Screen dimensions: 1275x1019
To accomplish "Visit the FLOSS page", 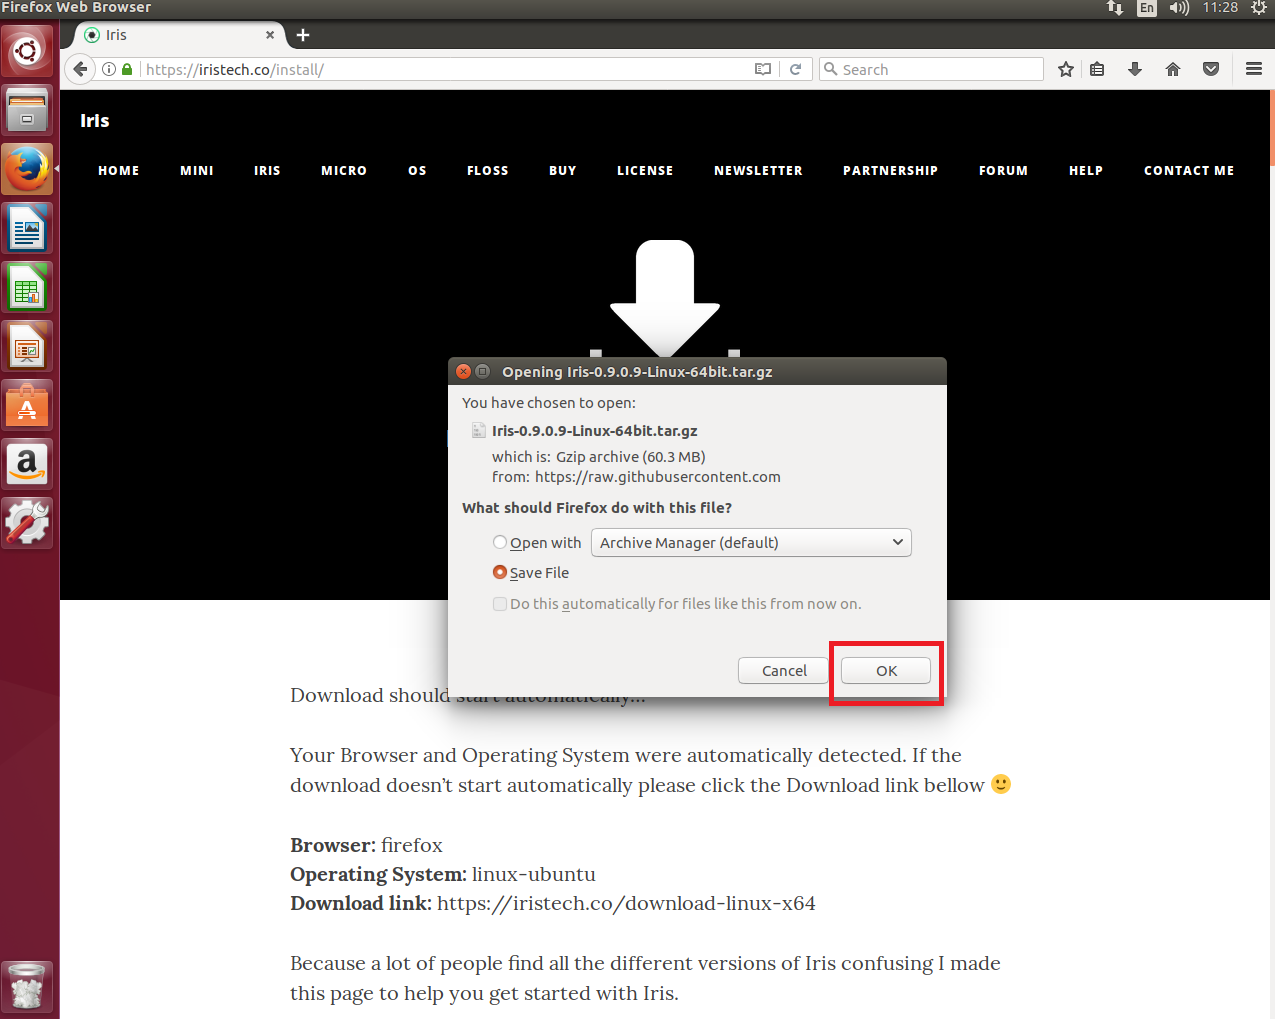I will [x=488, y=171].
